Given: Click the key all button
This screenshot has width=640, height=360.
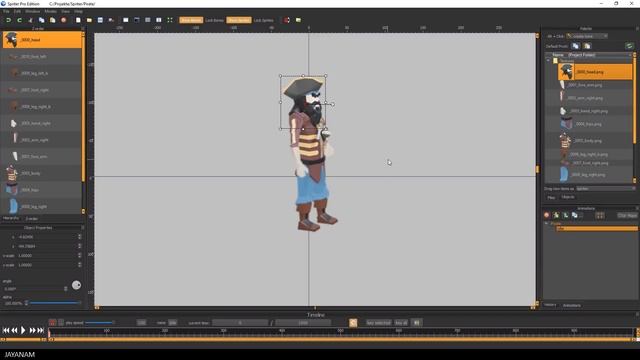Looking at the screenshot, I should click(x=401, y=323).
